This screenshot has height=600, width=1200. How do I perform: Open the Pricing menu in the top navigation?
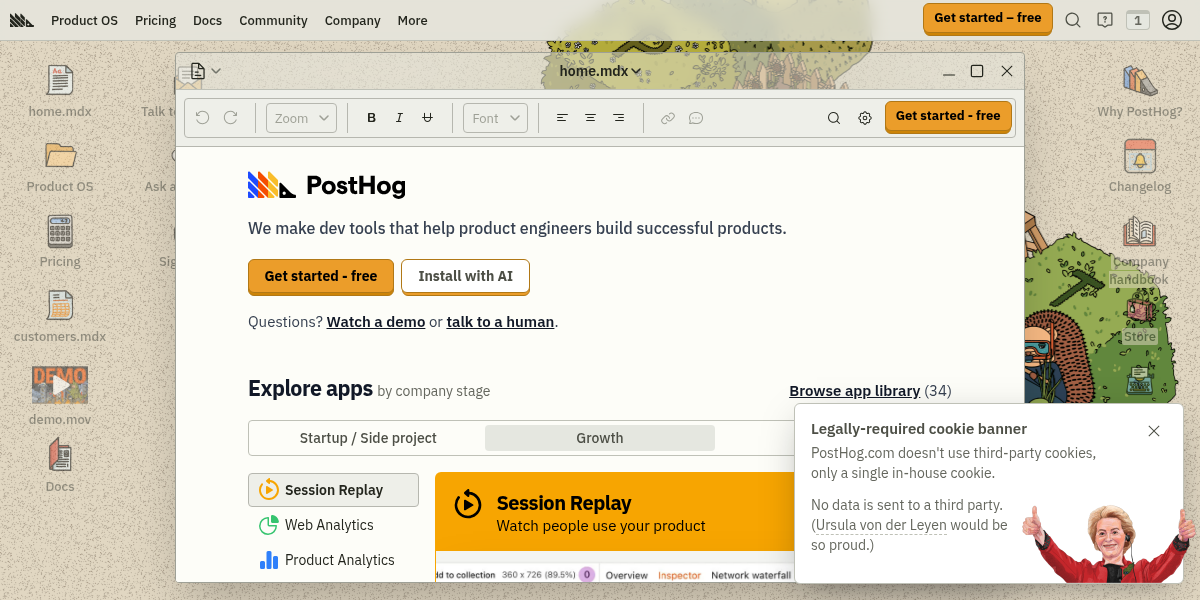point(155,20)
